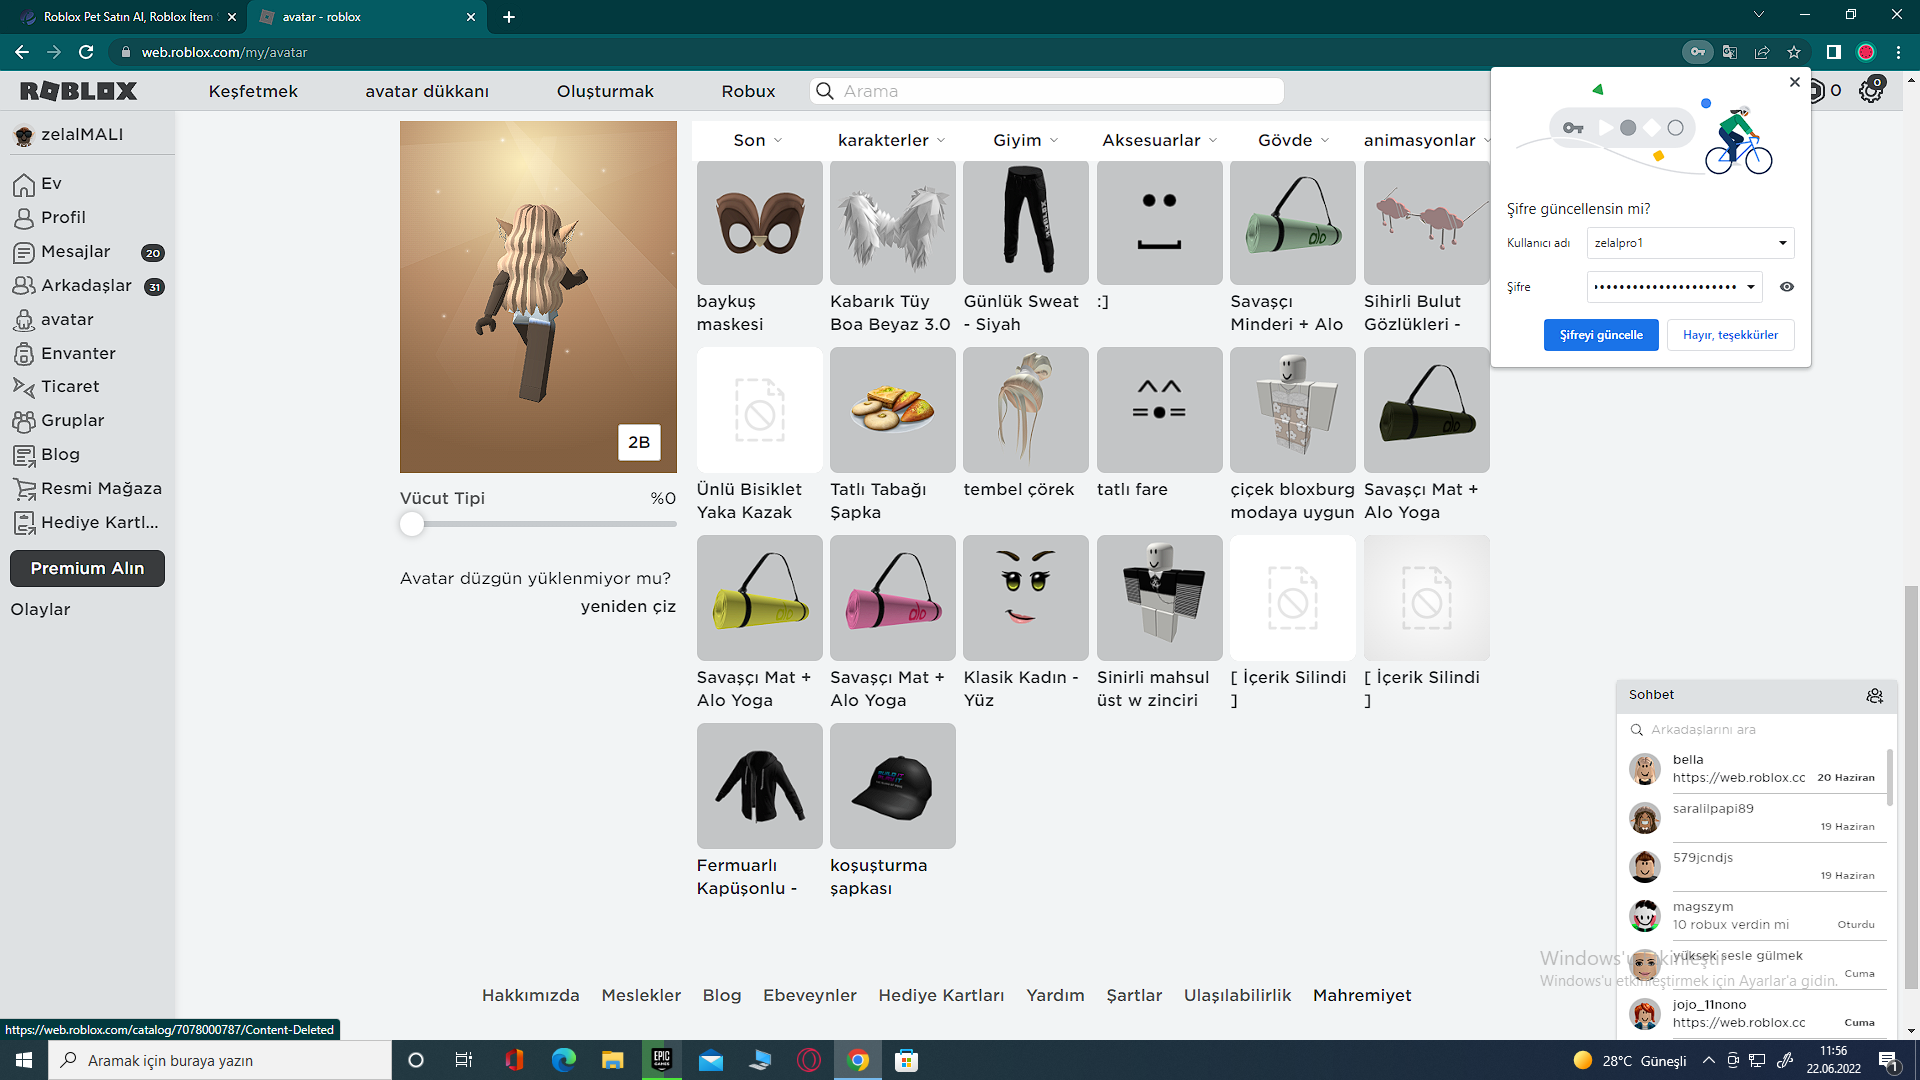
Task: Open Keşfetmek in the top navigation
Action: point(253,91)
